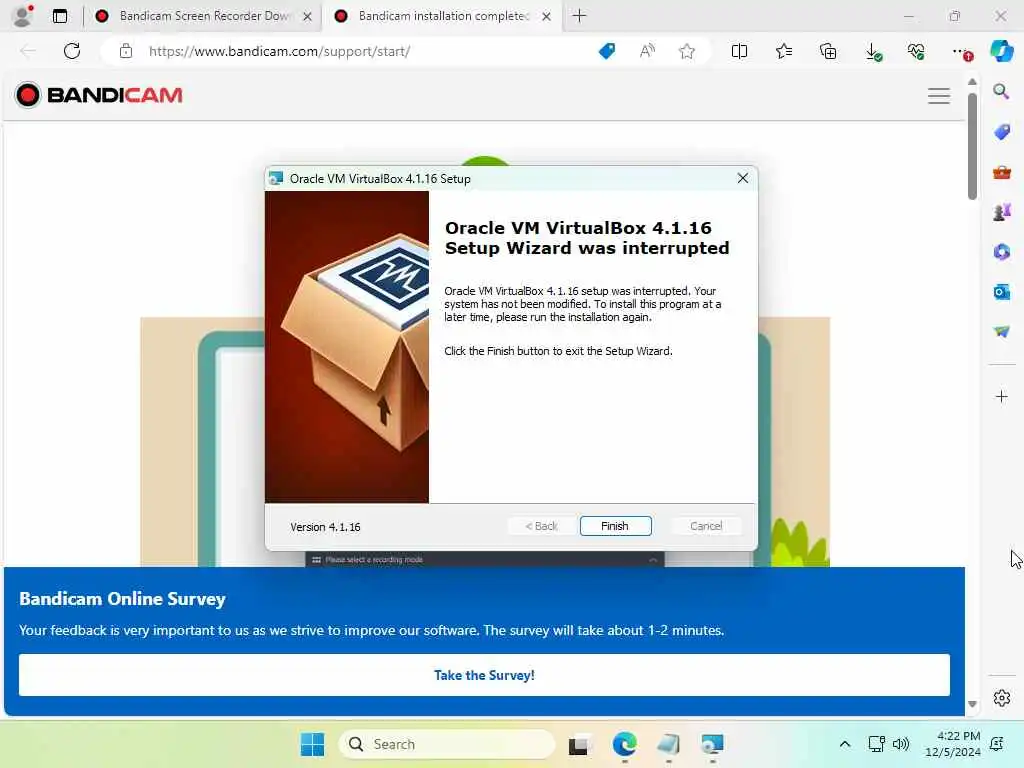Open the profile account icon

point(23,16)
